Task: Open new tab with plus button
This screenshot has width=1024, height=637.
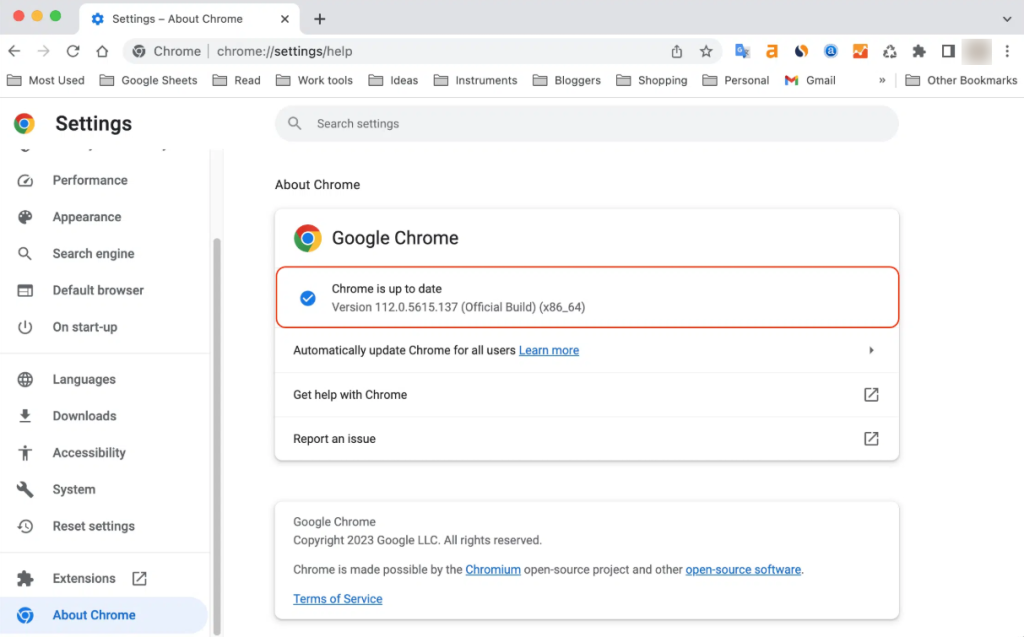Action: pos(320,19)
